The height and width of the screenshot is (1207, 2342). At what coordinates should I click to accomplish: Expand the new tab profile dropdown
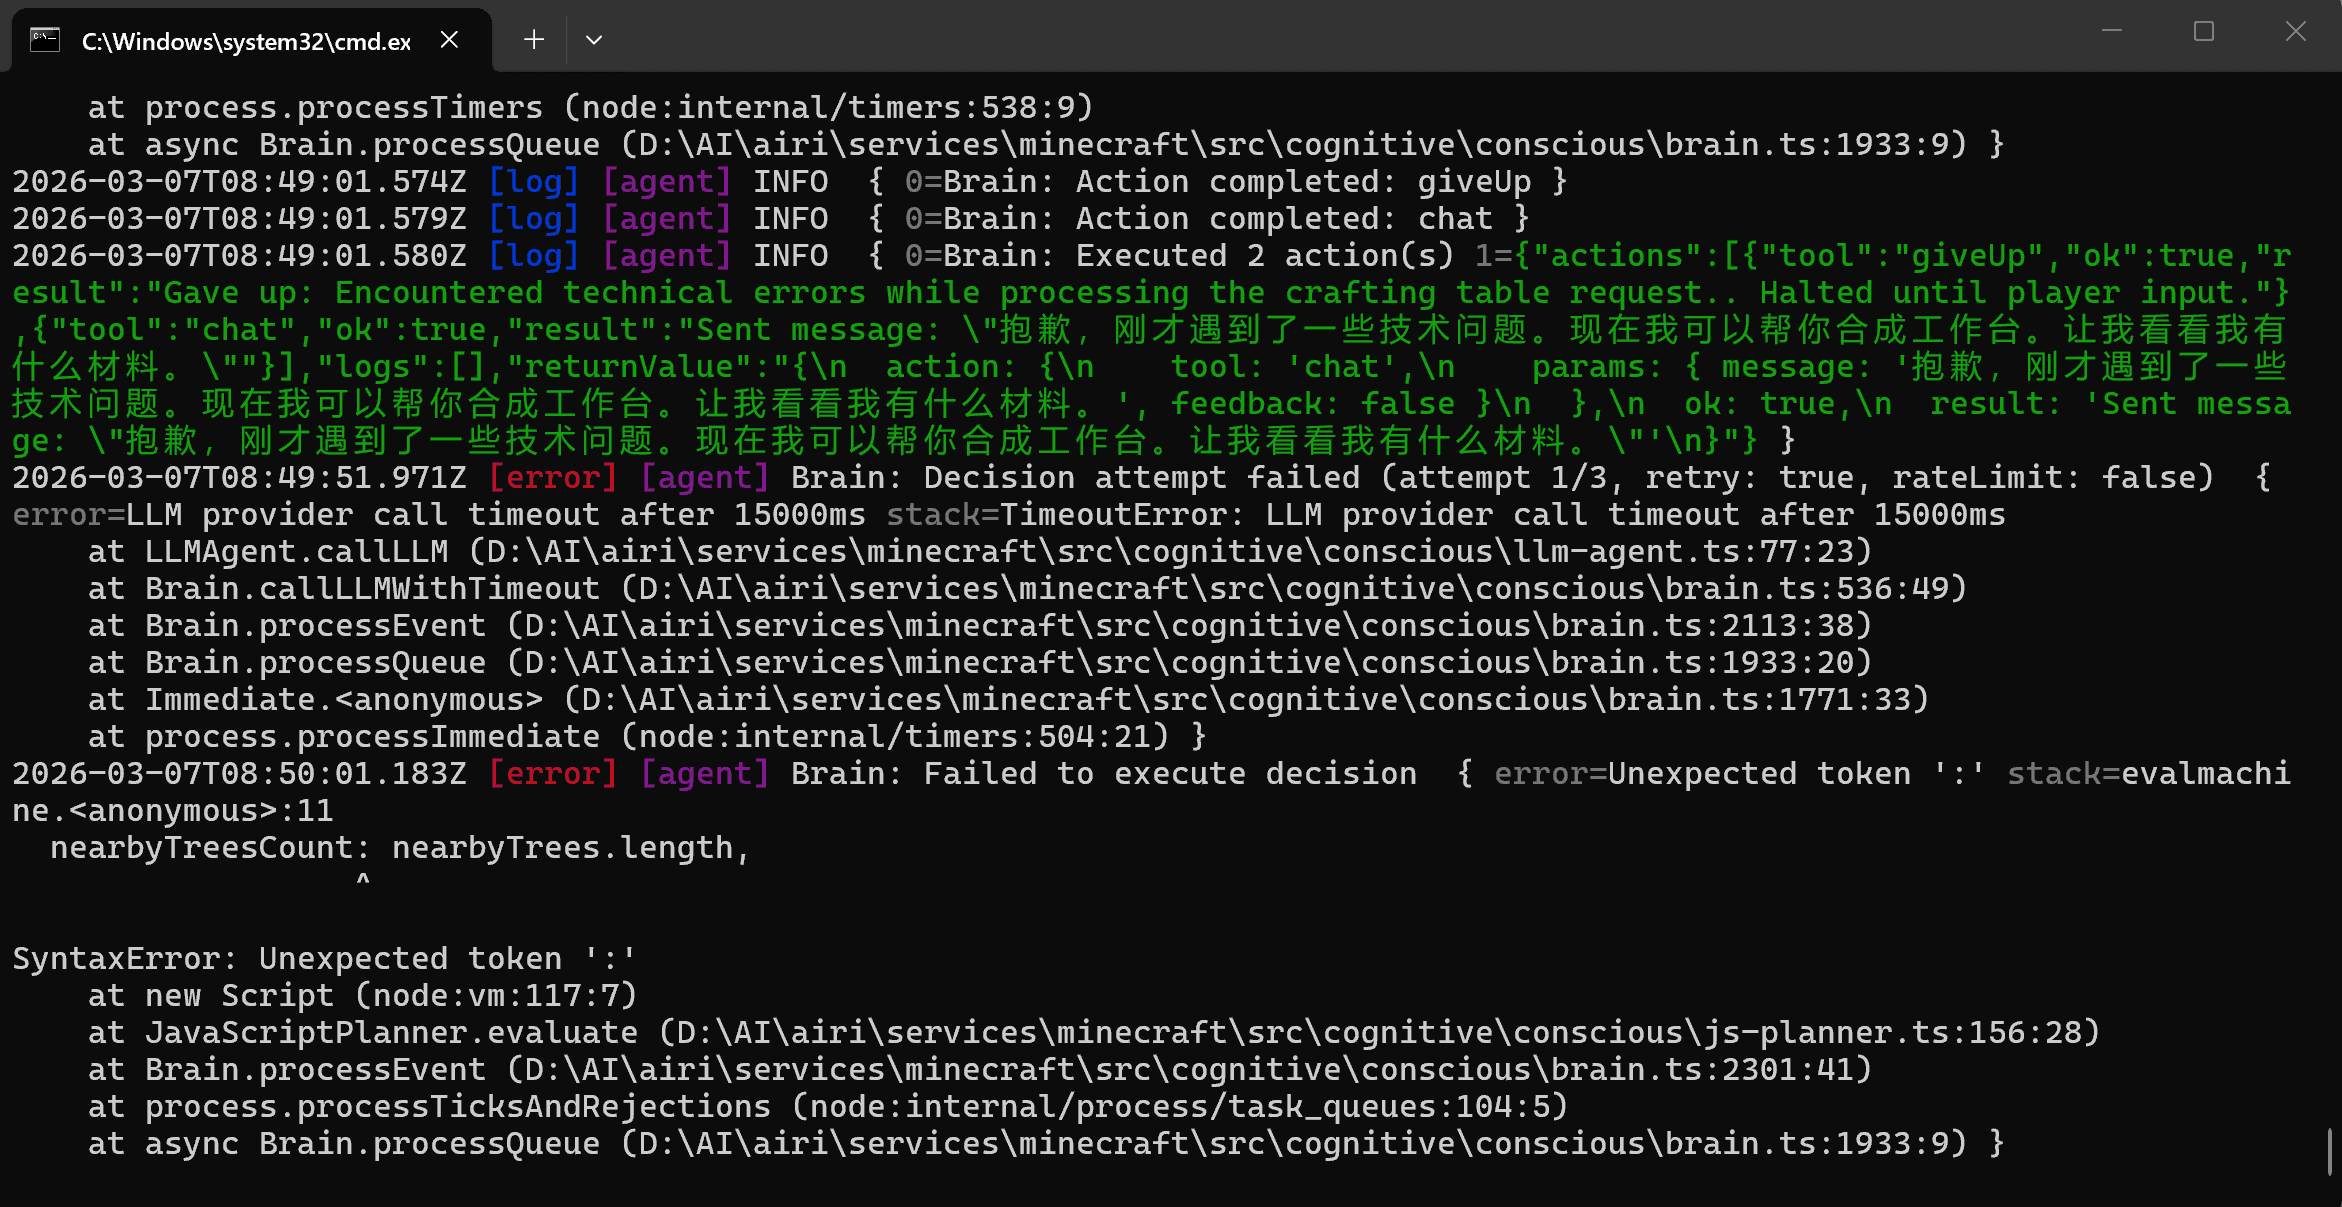pyautogui.click(x=594, y=40)
